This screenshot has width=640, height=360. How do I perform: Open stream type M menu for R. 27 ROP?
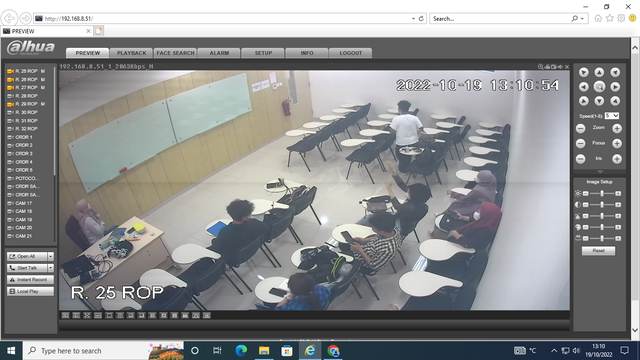[43, 87]
